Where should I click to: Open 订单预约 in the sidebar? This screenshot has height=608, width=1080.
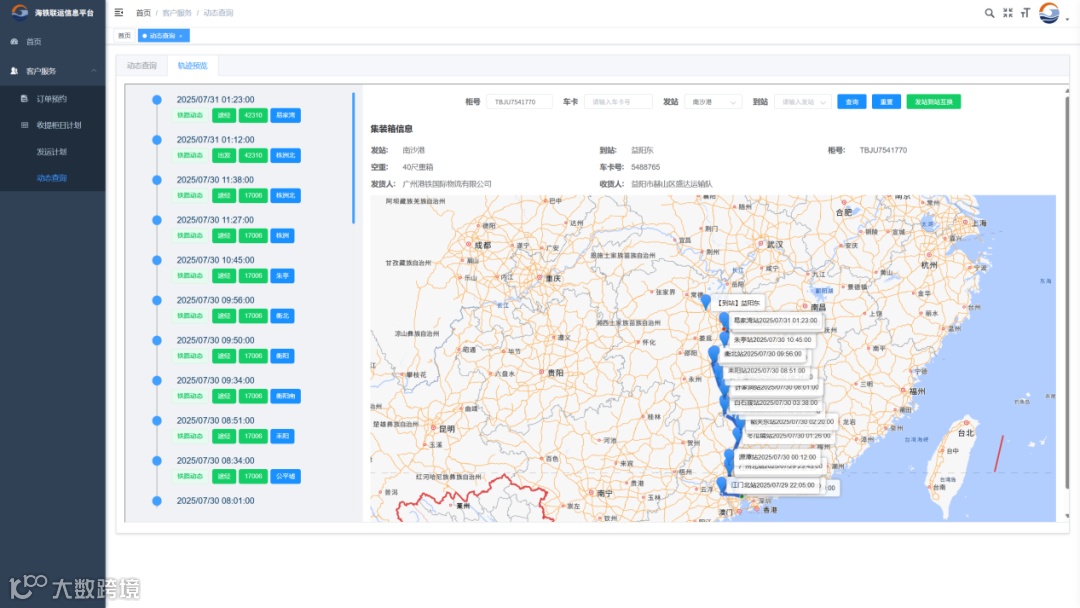[x=53, y=98]
